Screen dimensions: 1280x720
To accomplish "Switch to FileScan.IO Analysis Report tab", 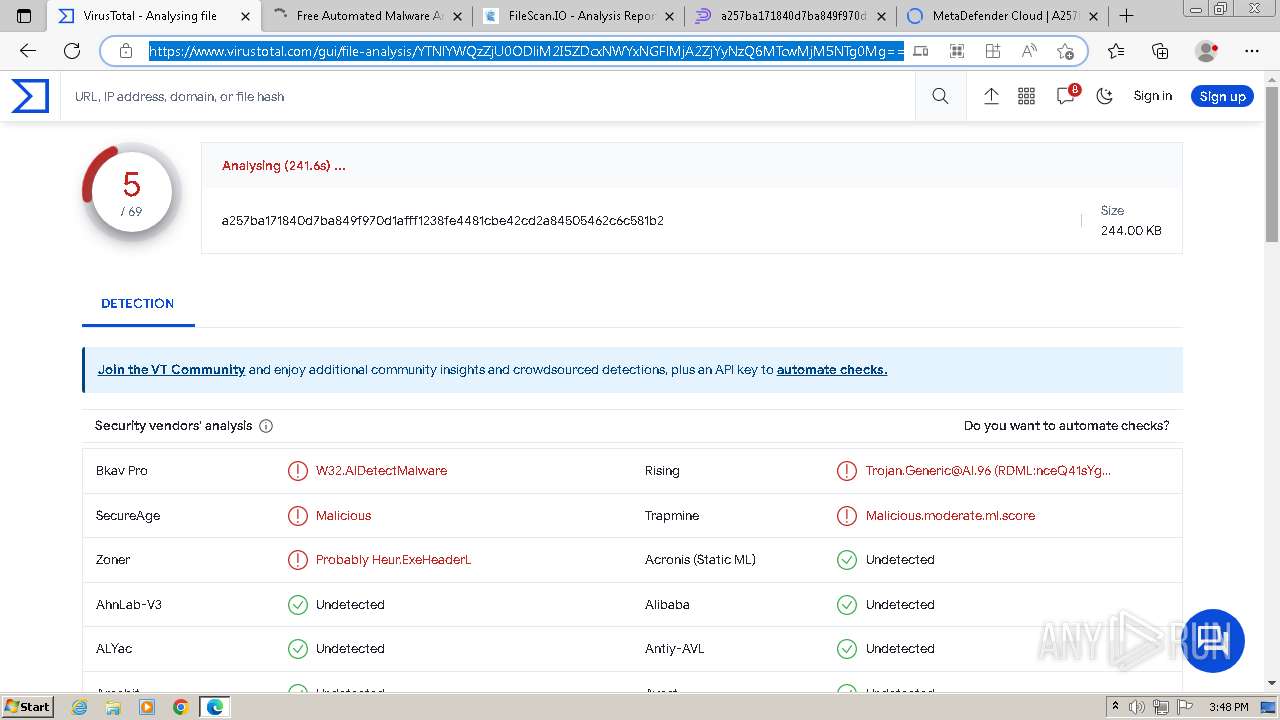I will tap(581, 16).
